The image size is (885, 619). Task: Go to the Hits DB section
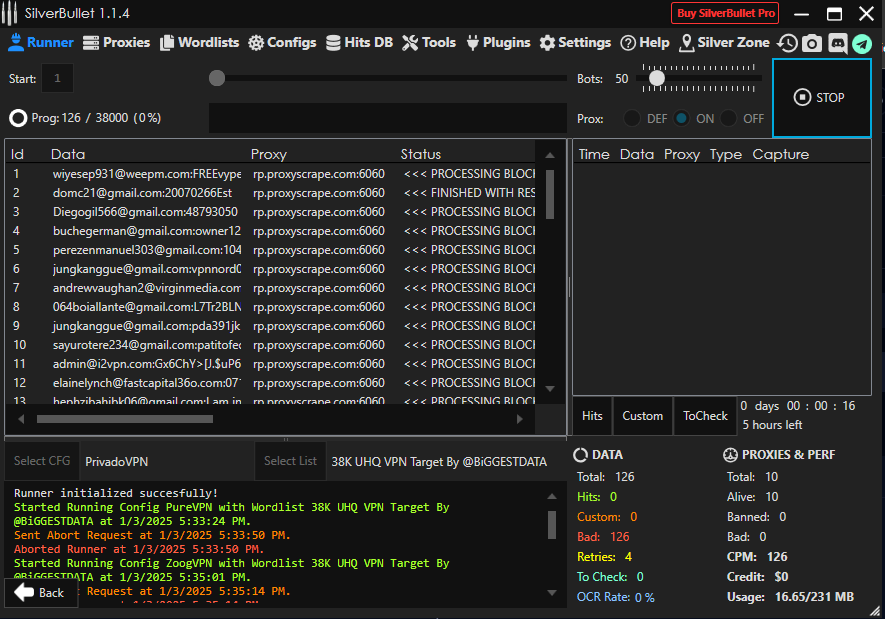click(x=359, y=43)
